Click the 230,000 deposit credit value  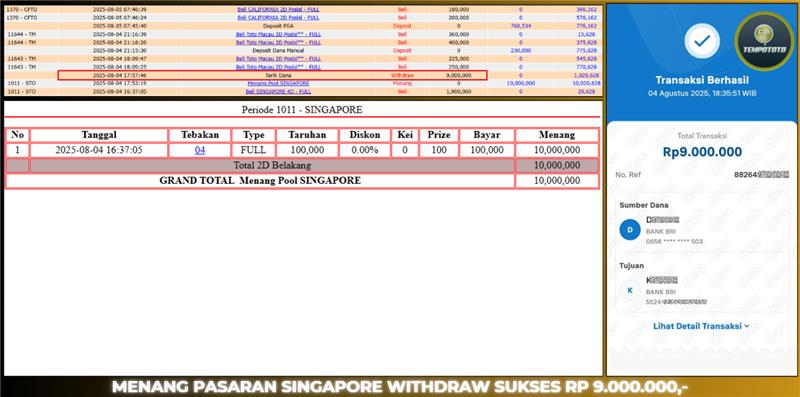pos(520,51)
